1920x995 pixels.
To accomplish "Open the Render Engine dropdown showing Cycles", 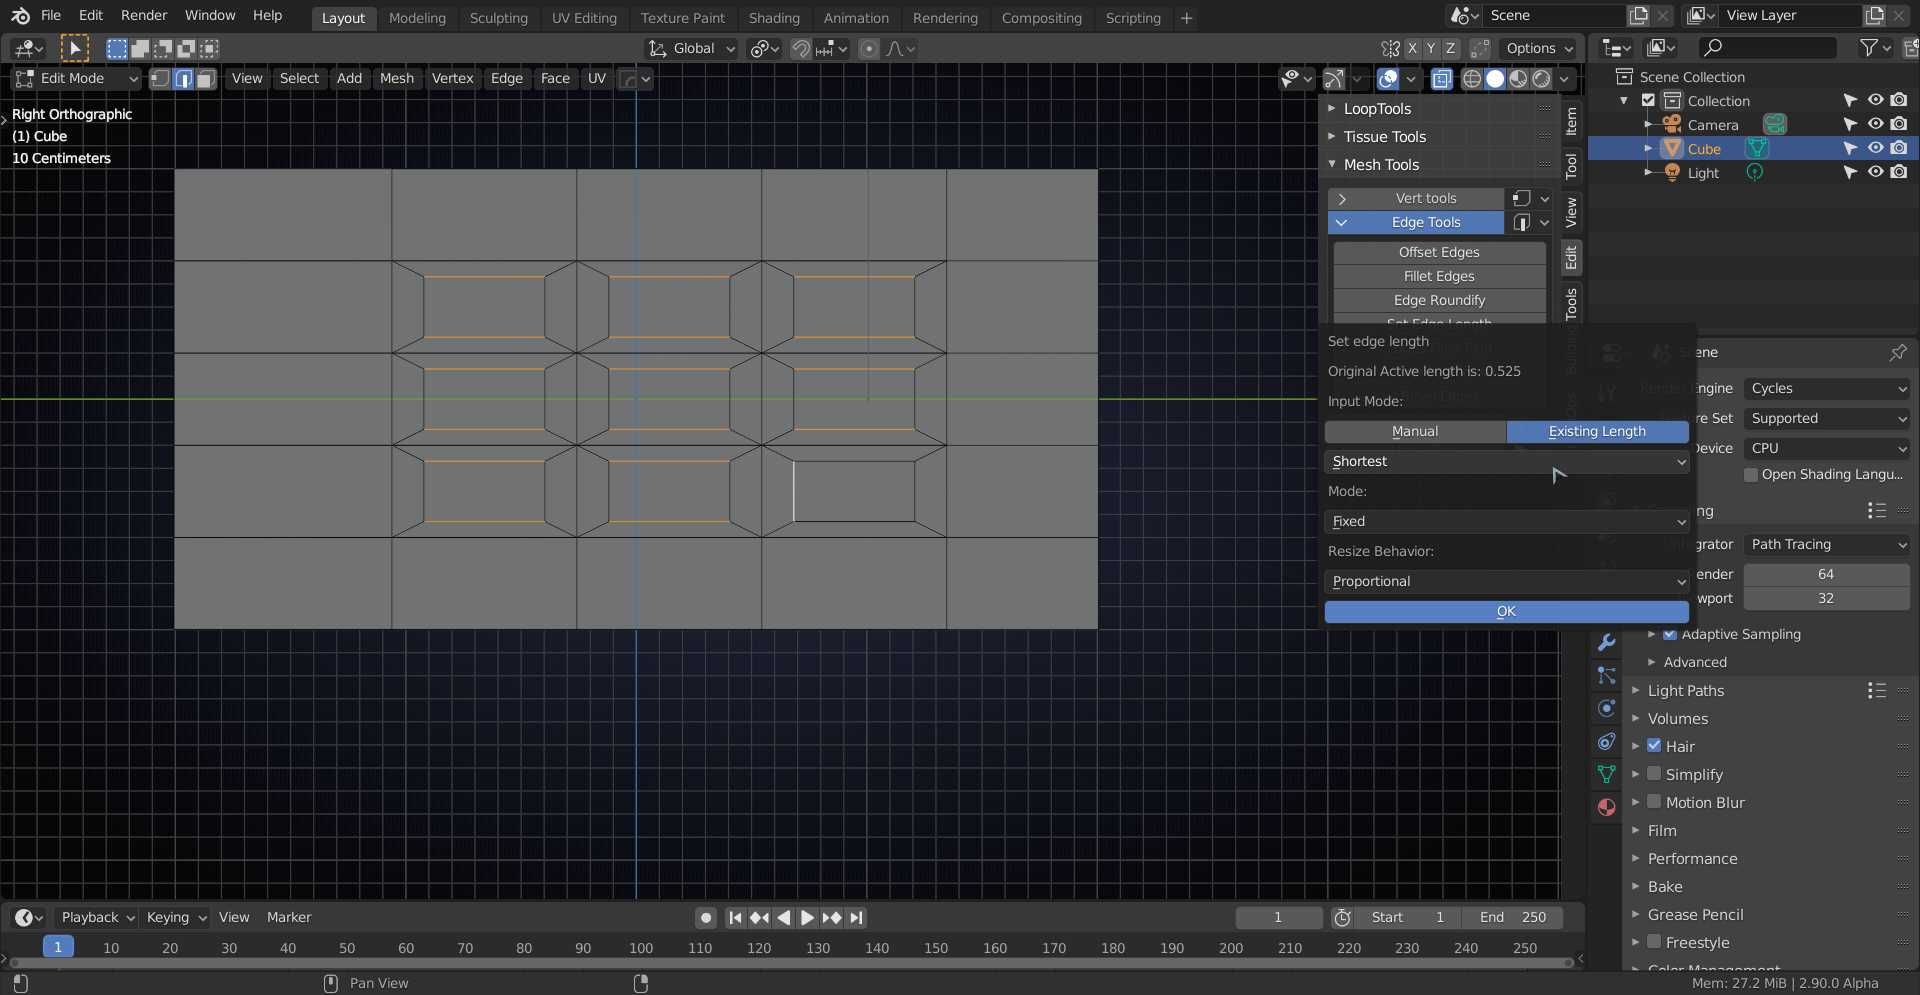I will pos(1826,388).
